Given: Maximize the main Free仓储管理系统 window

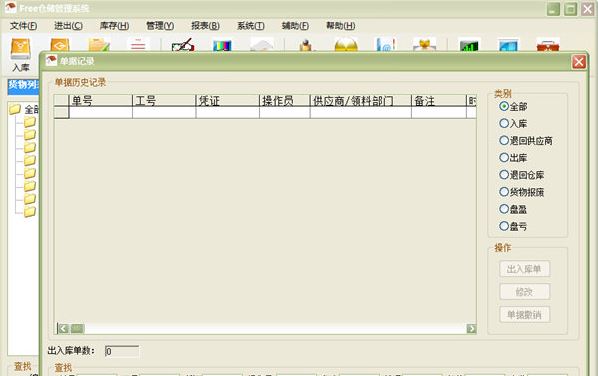Looking at the screenshot, I should (x=571, y=9).
